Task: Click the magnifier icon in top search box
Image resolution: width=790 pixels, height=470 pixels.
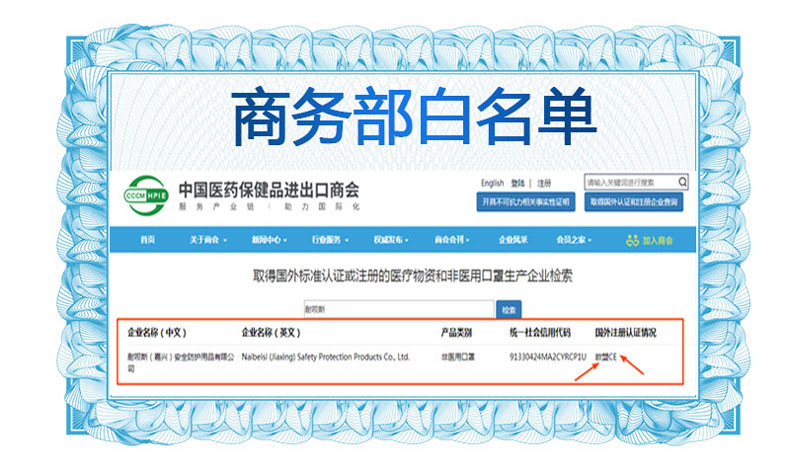Action: (682, 182)
